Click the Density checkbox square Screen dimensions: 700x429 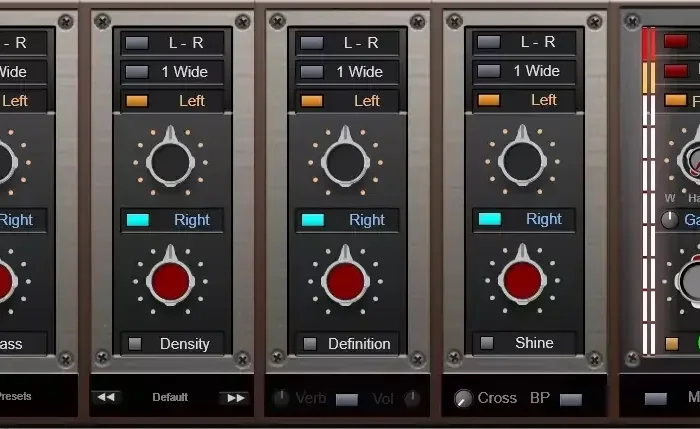(135, 344)
